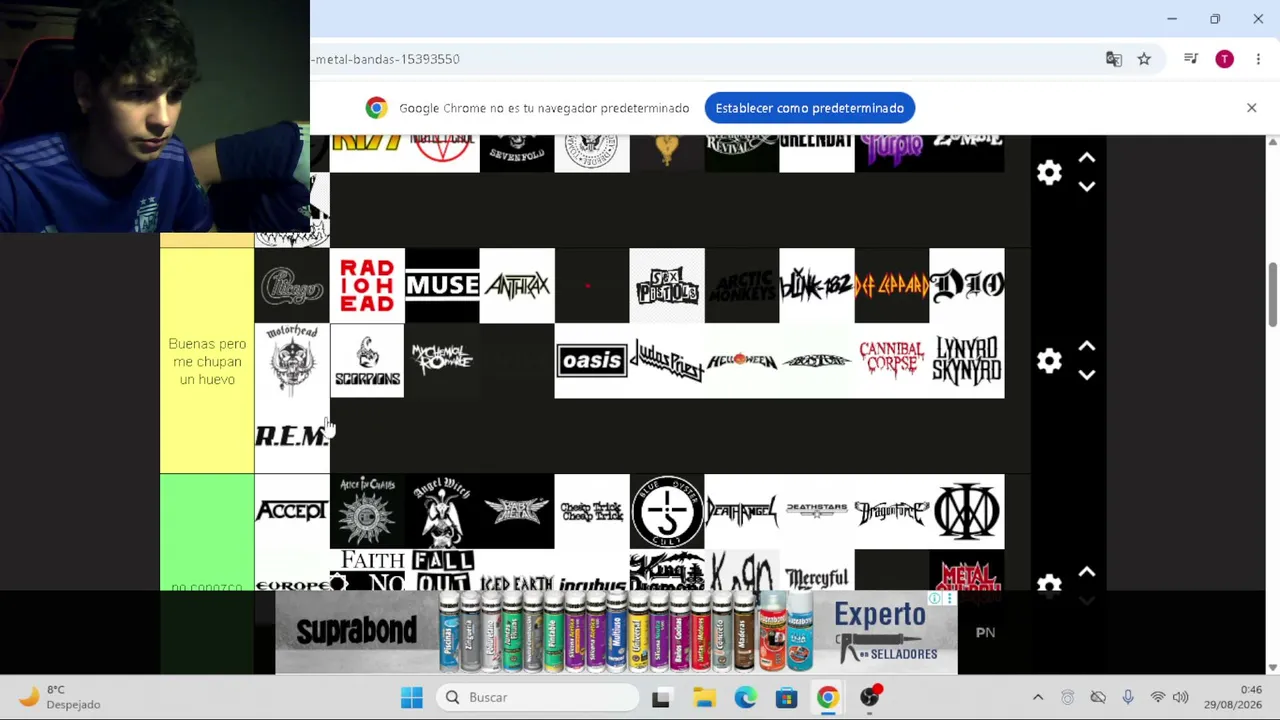Click the microphone icon in system tray
This screenshot has height=720, width=1280.
tap(1127, 697)
